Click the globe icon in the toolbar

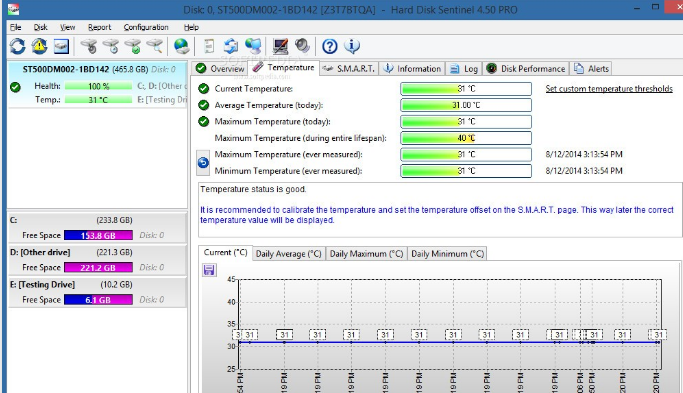tap(181, 46)
